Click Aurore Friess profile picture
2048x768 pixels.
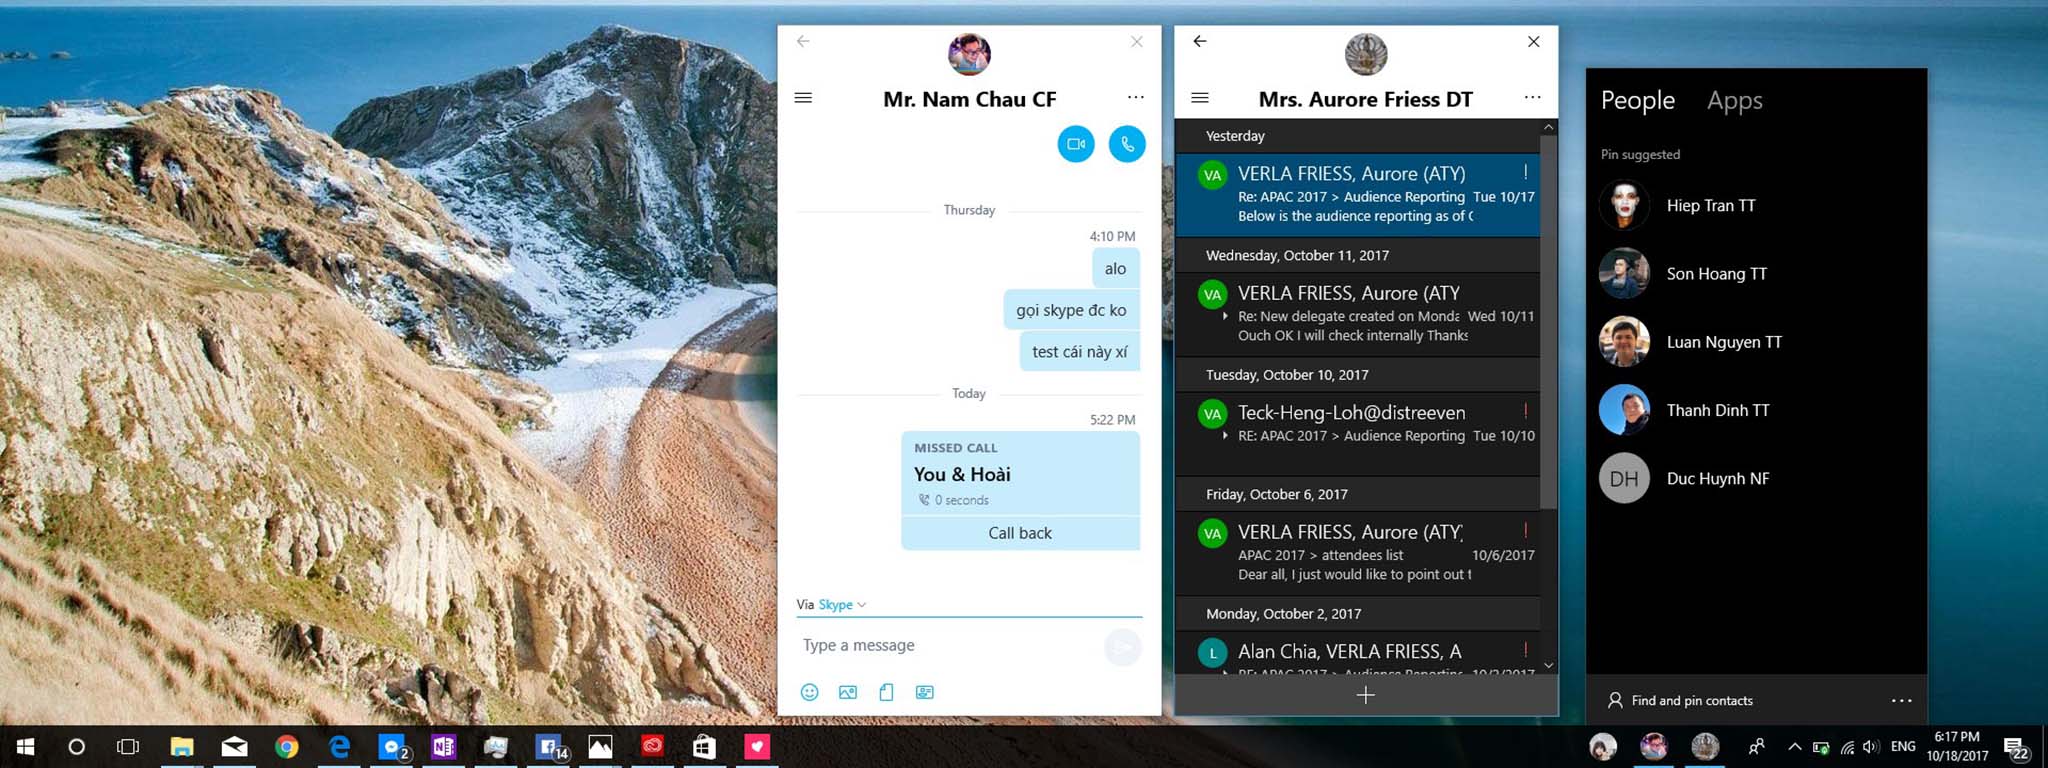pos(1366,54)
